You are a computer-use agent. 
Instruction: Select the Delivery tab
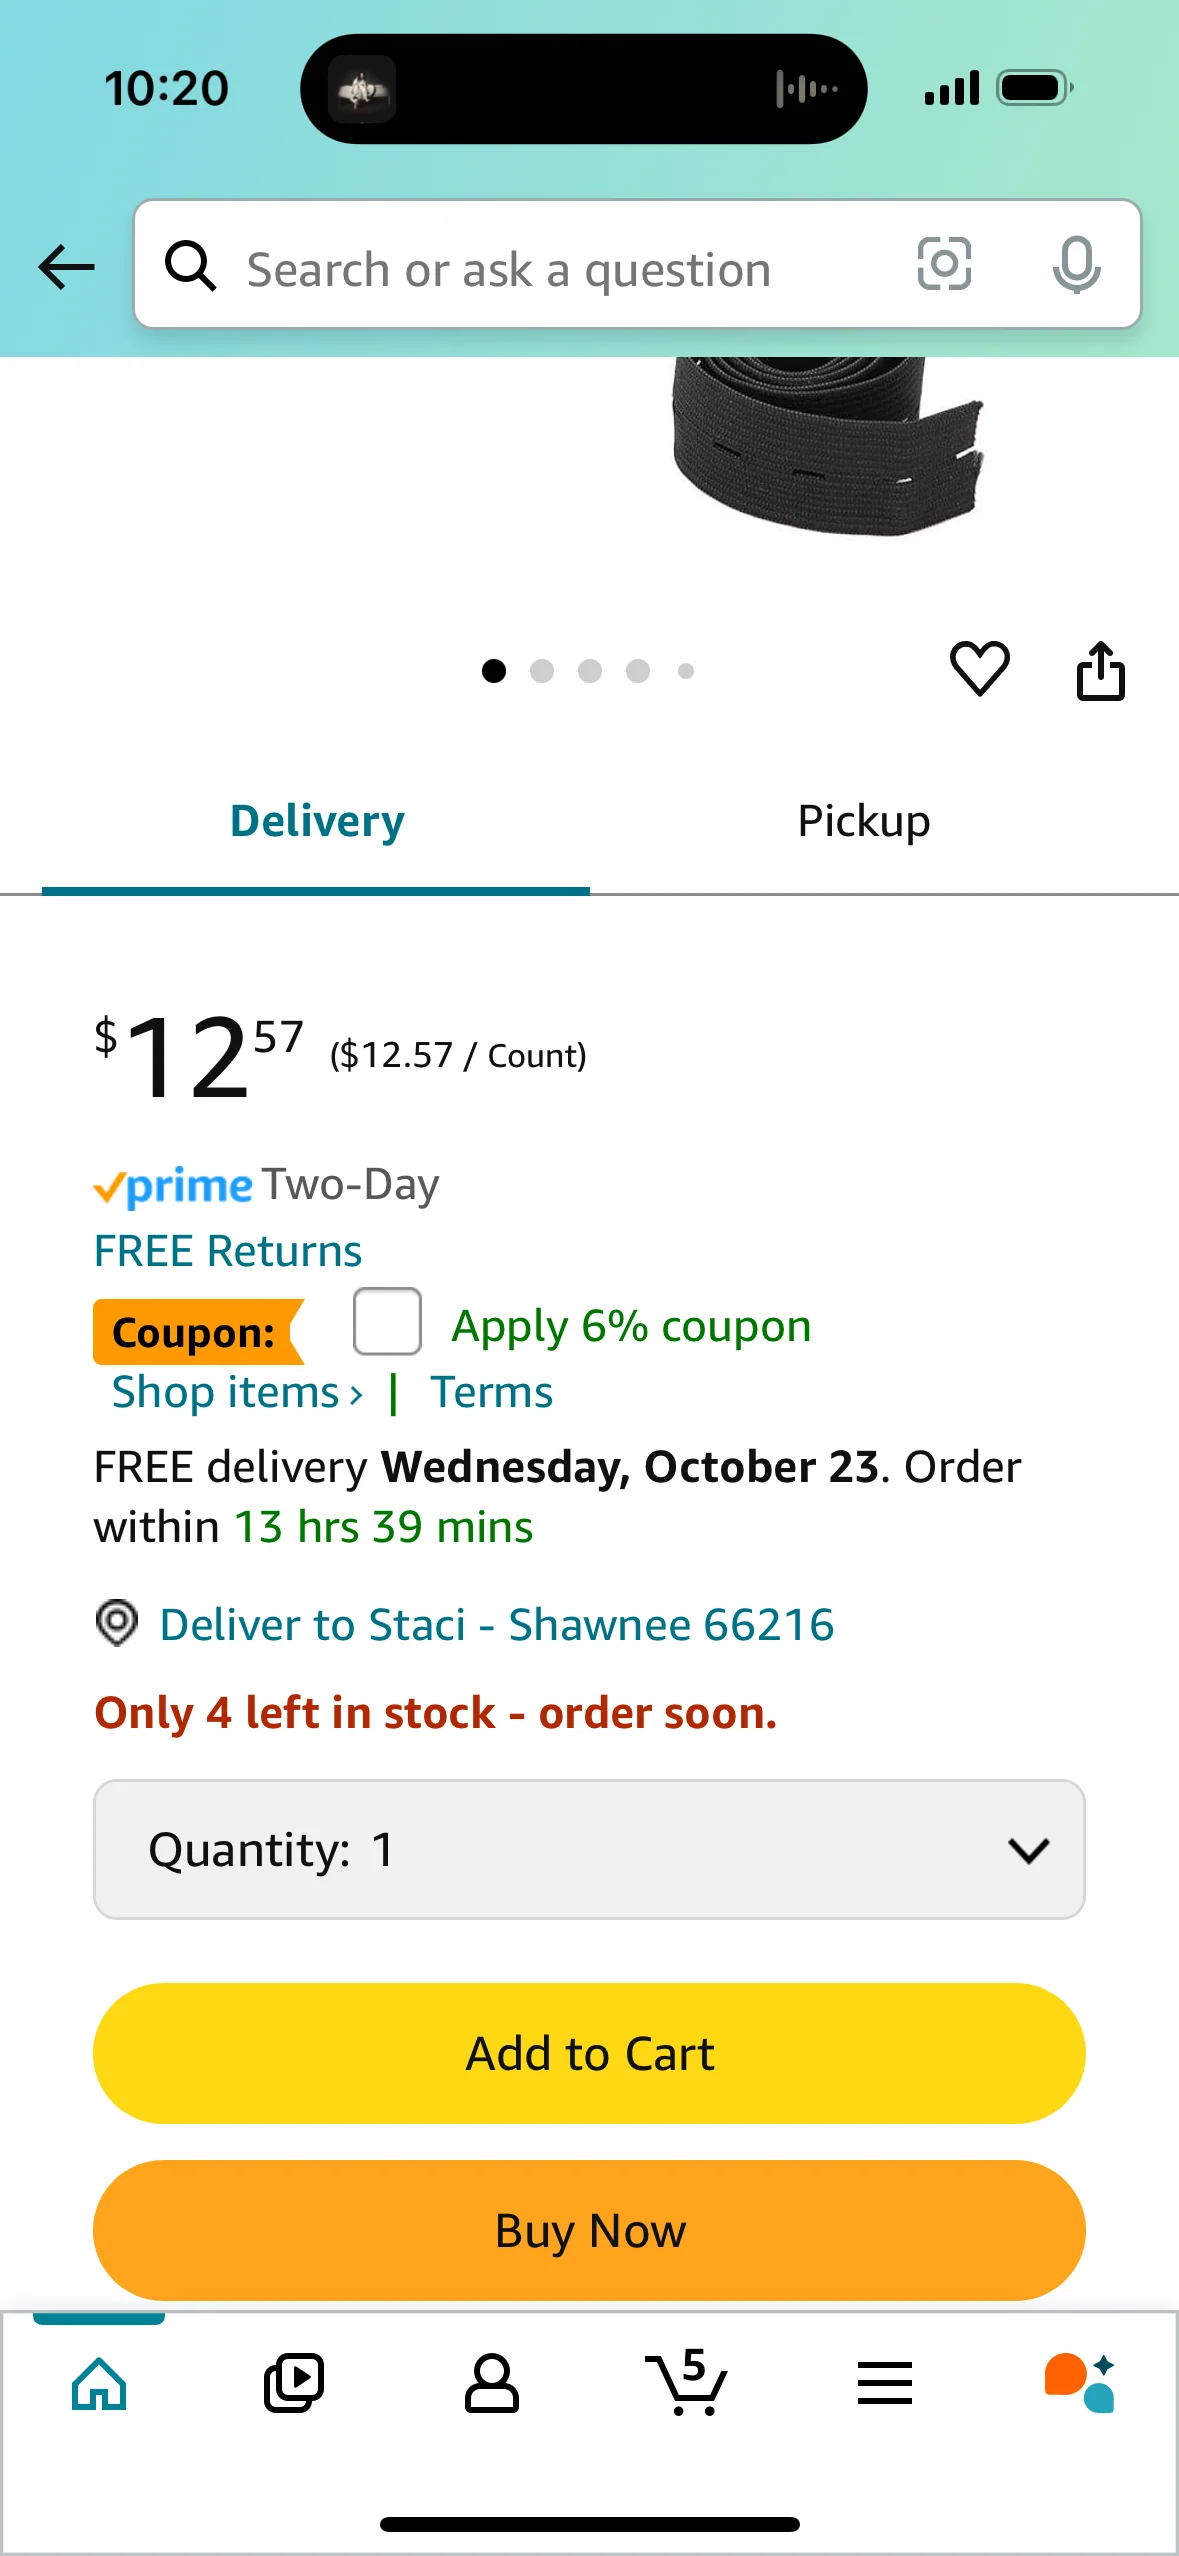coord(317,822)
